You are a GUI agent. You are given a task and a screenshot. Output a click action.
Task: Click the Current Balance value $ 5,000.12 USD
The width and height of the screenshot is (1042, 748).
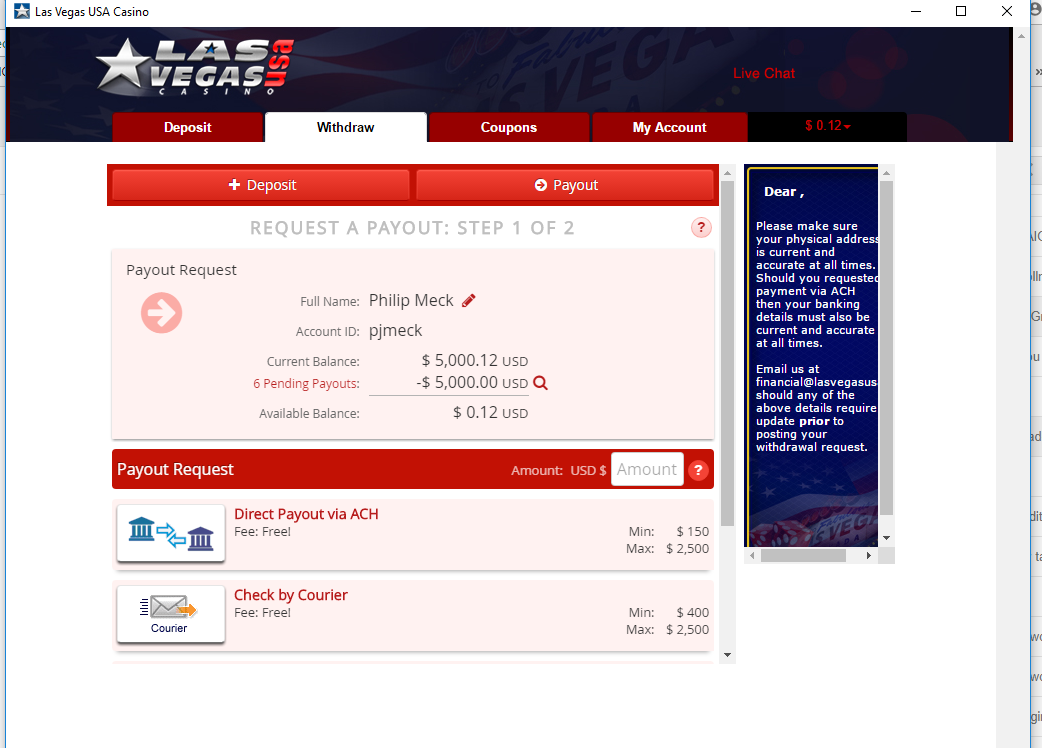[474, 361]
